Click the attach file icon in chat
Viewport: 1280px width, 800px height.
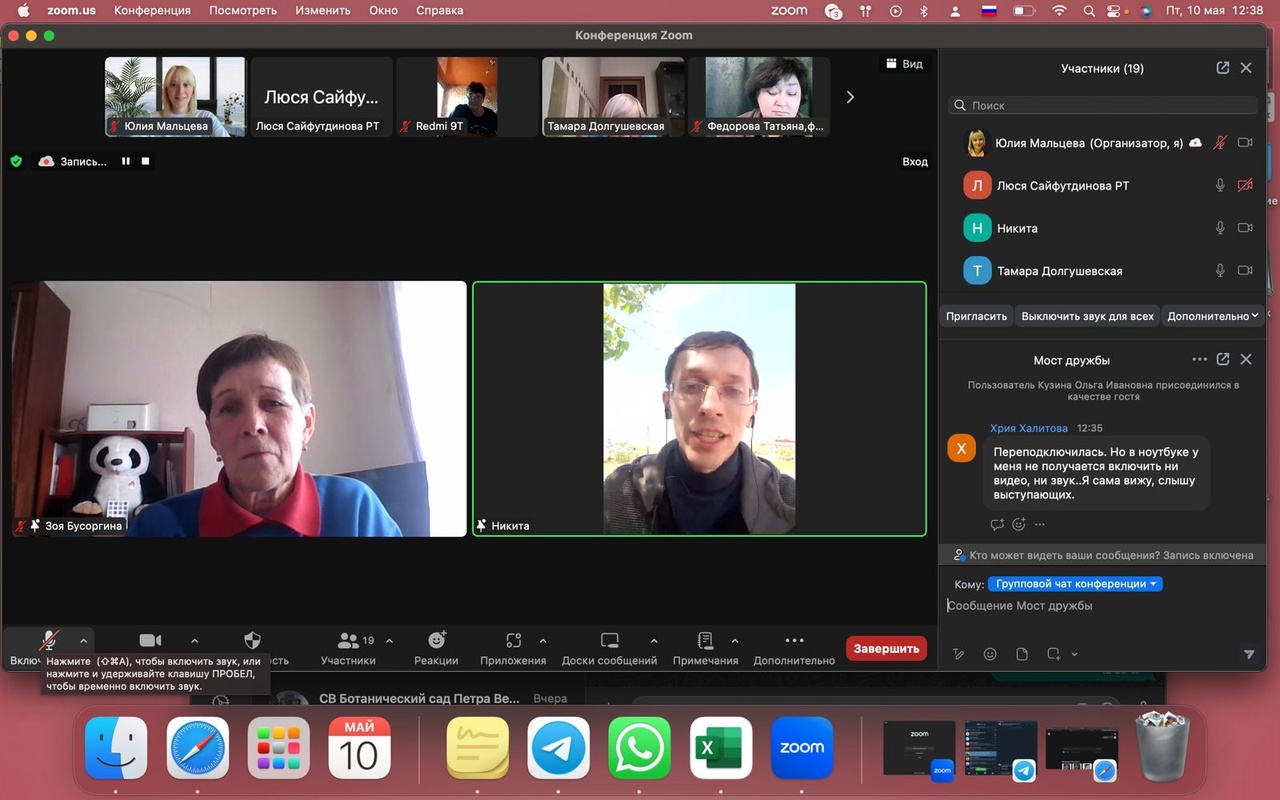pos(1022,654)
